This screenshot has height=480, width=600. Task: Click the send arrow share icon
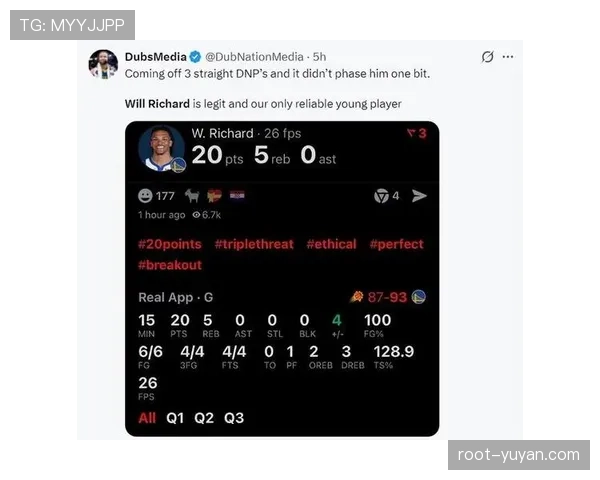(x=419, y=196)
